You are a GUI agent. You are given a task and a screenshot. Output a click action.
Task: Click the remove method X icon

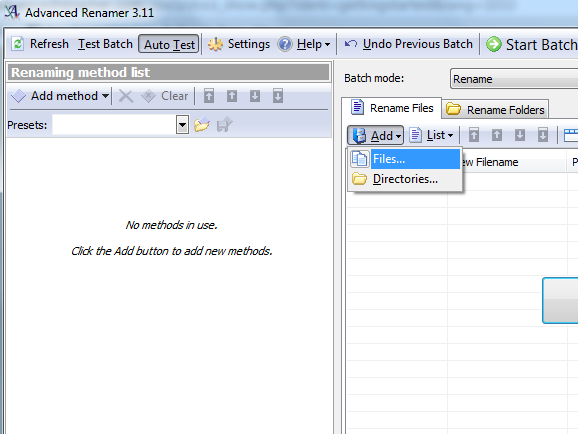126,96
